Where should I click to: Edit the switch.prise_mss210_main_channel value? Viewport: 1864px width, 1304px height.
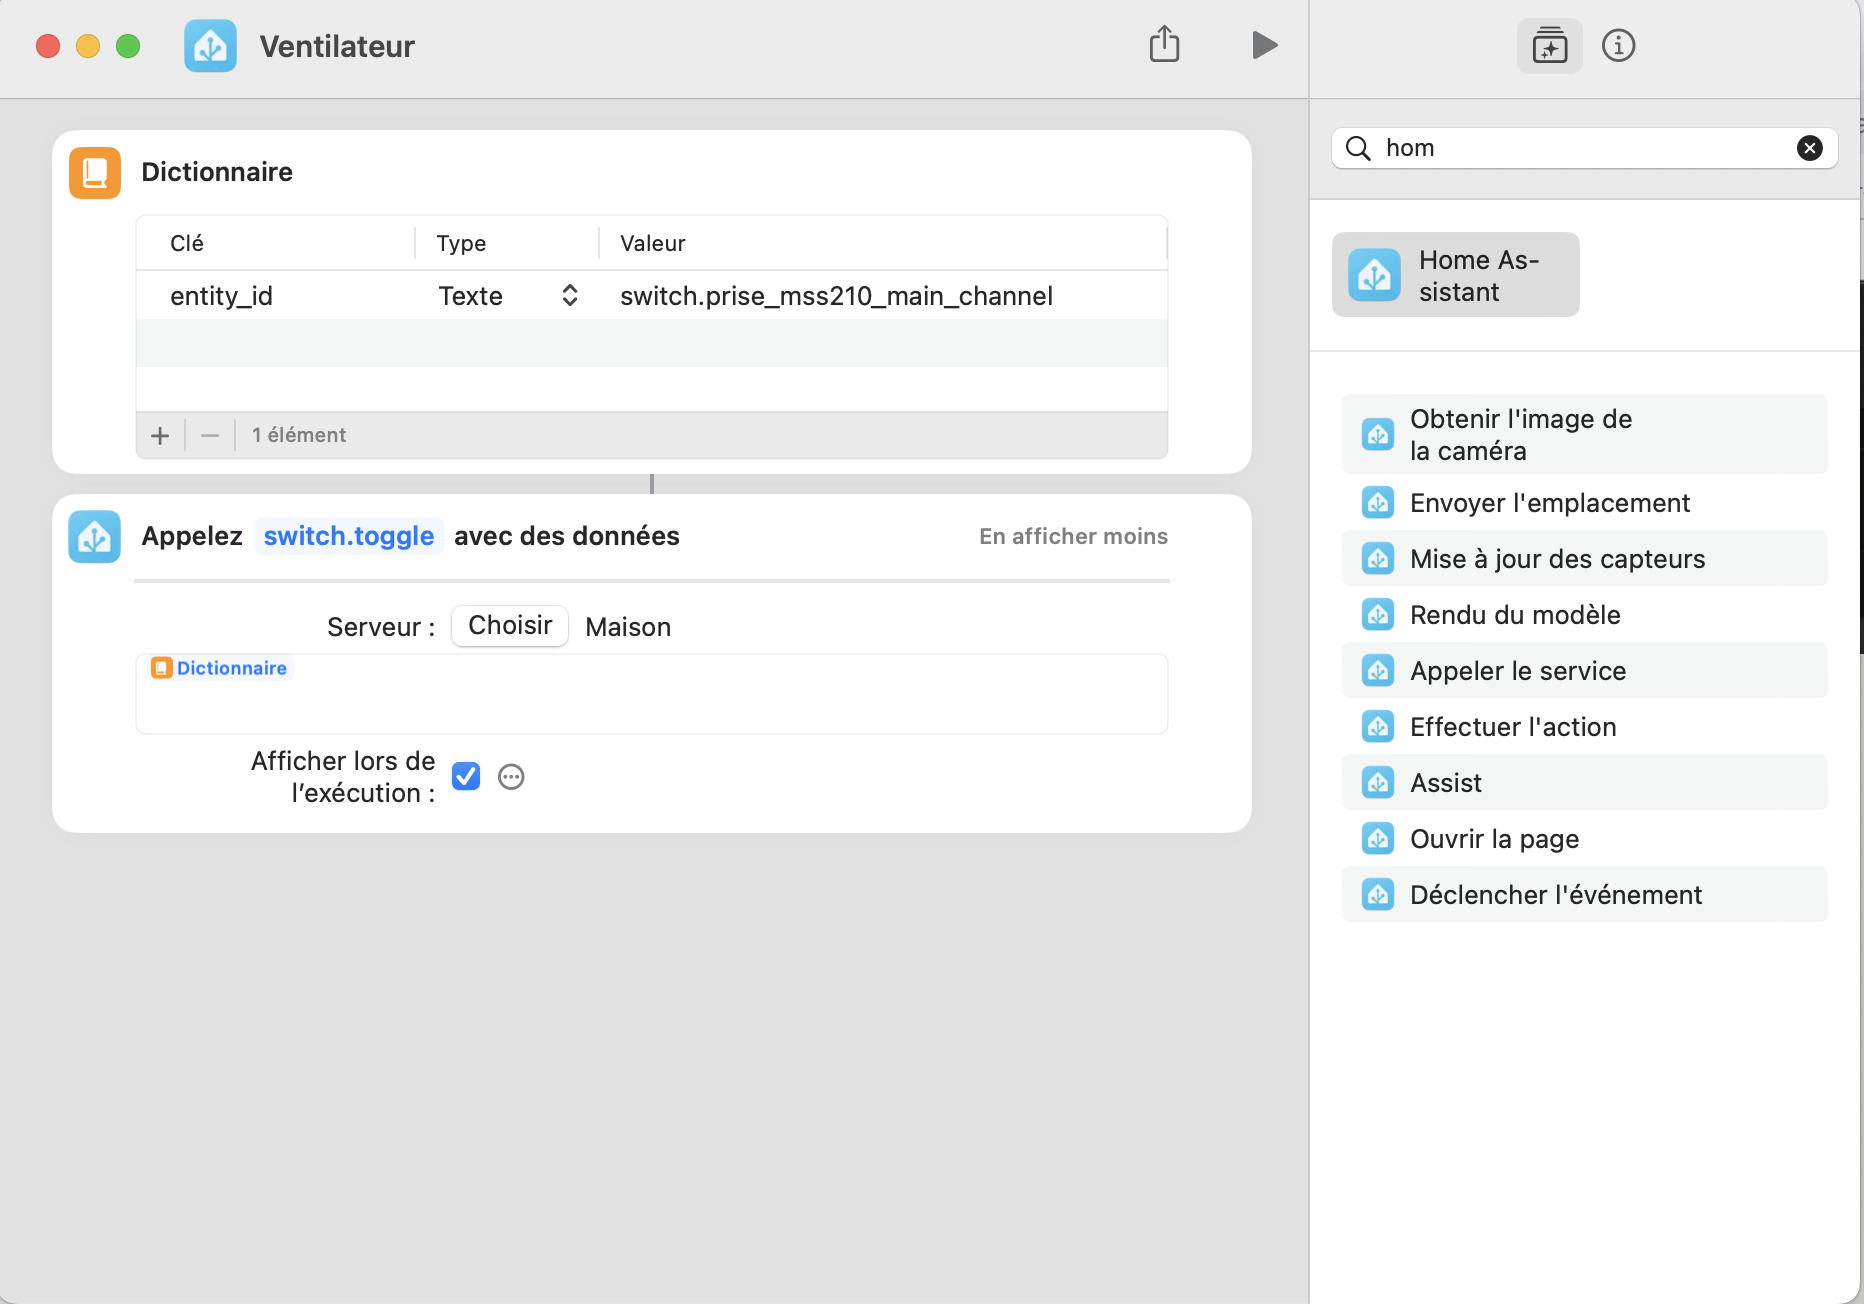pos(836,296)
